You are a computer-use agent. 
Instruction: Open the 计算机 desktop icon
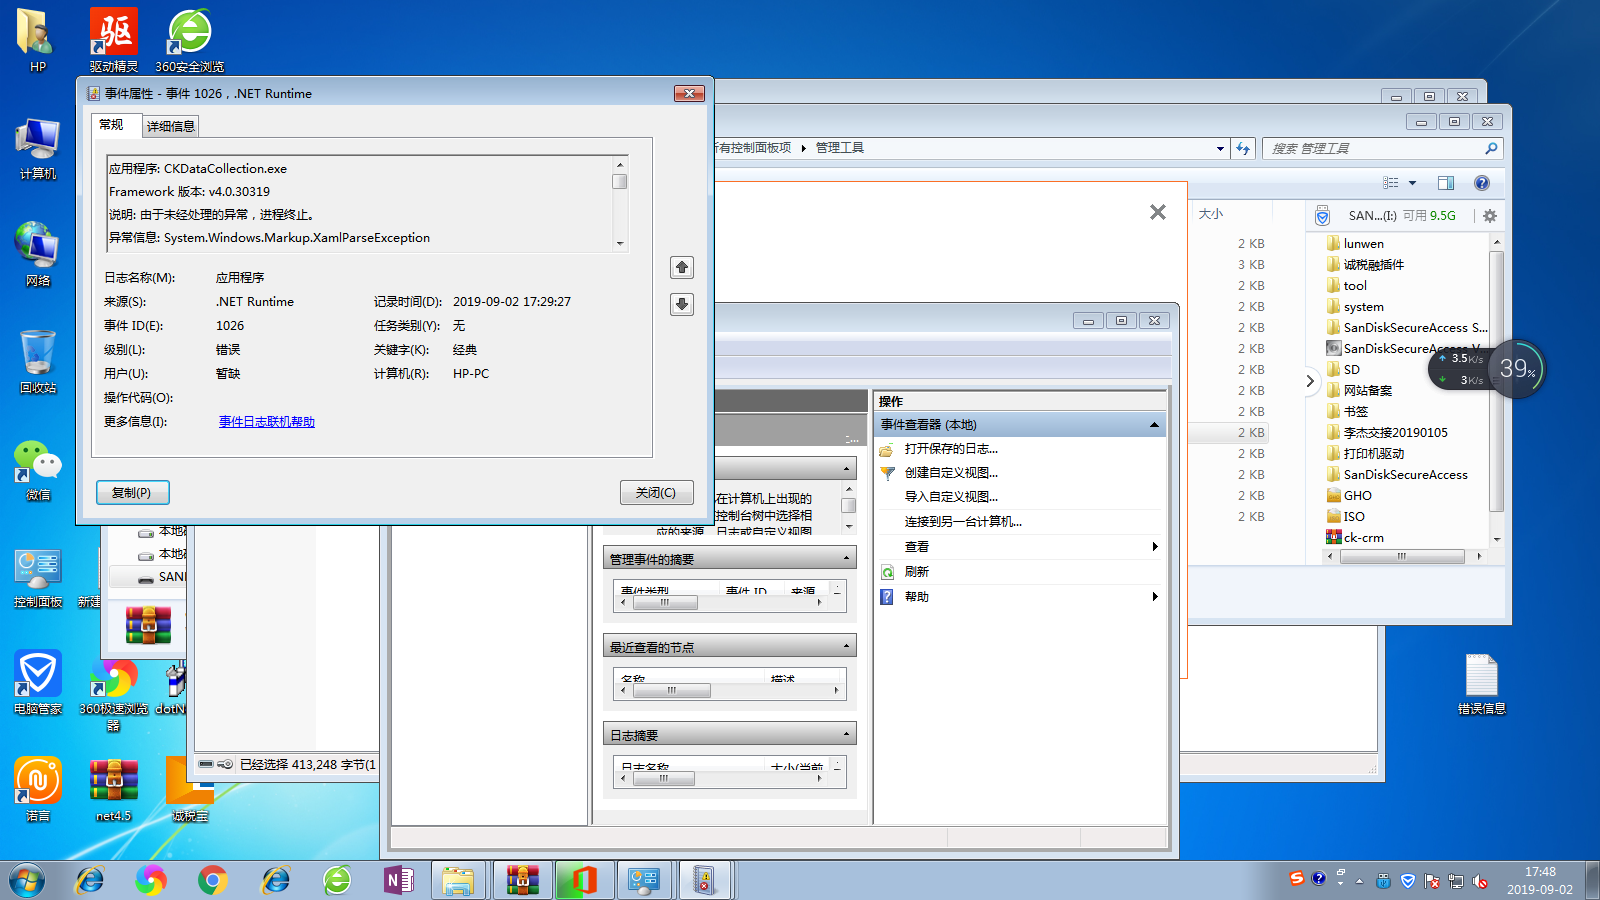[x=38, y=148]
